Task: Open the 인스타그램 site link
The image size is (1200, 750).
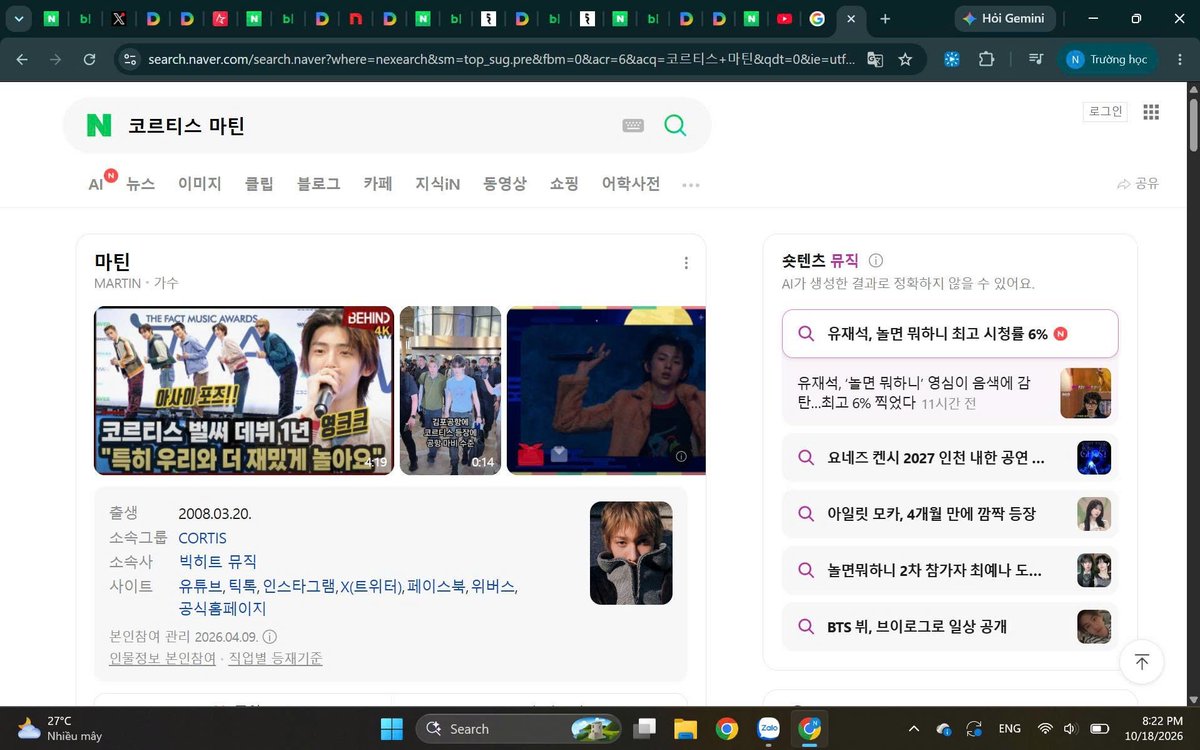Action: pyautogui.click(x=300, y=586)
